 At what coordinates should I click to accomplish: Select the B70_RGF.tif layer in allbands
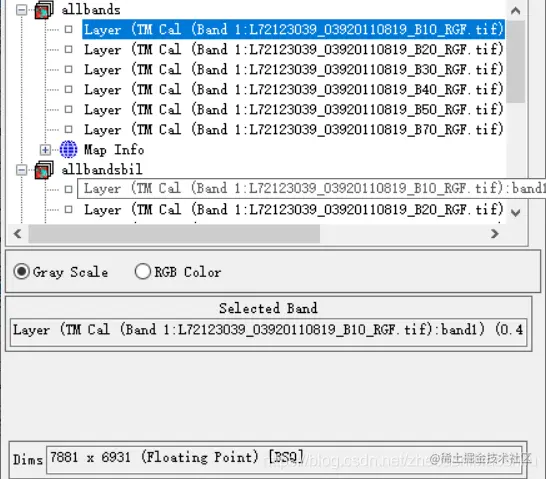tap(294, 129)
